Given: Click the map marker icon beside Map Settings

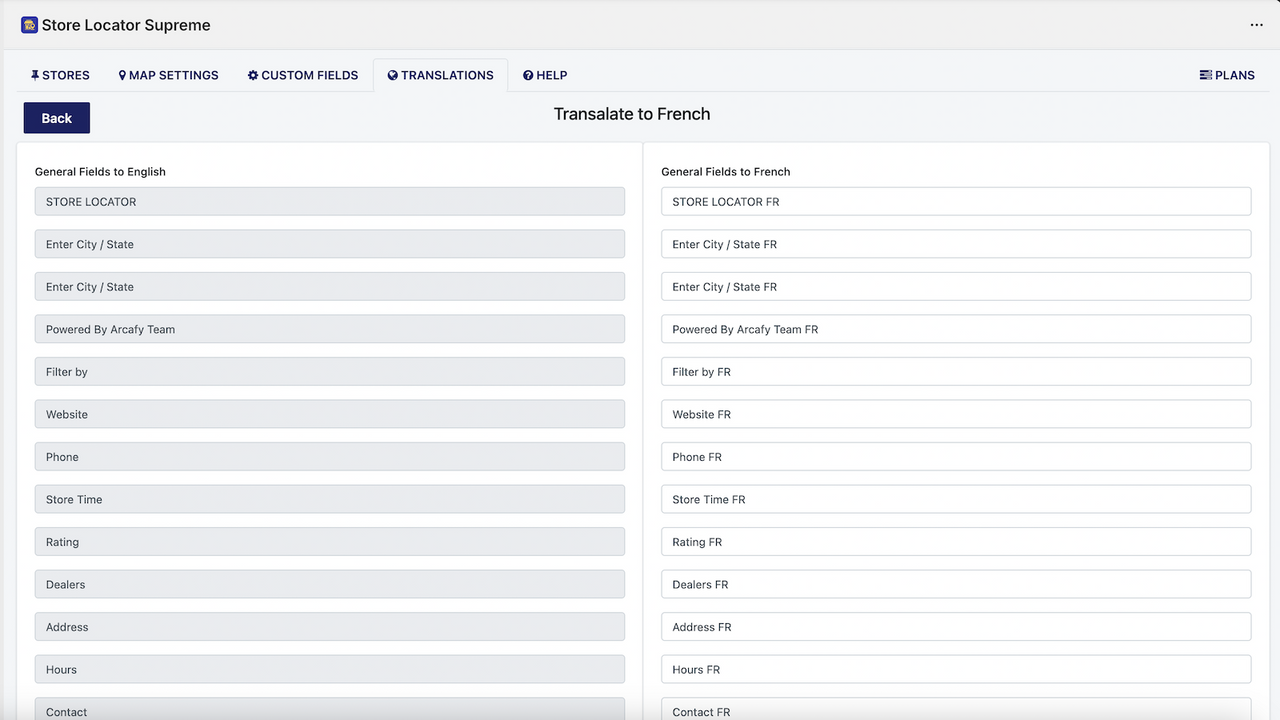Looking at the screenshot, I should (x=122, y=75).
